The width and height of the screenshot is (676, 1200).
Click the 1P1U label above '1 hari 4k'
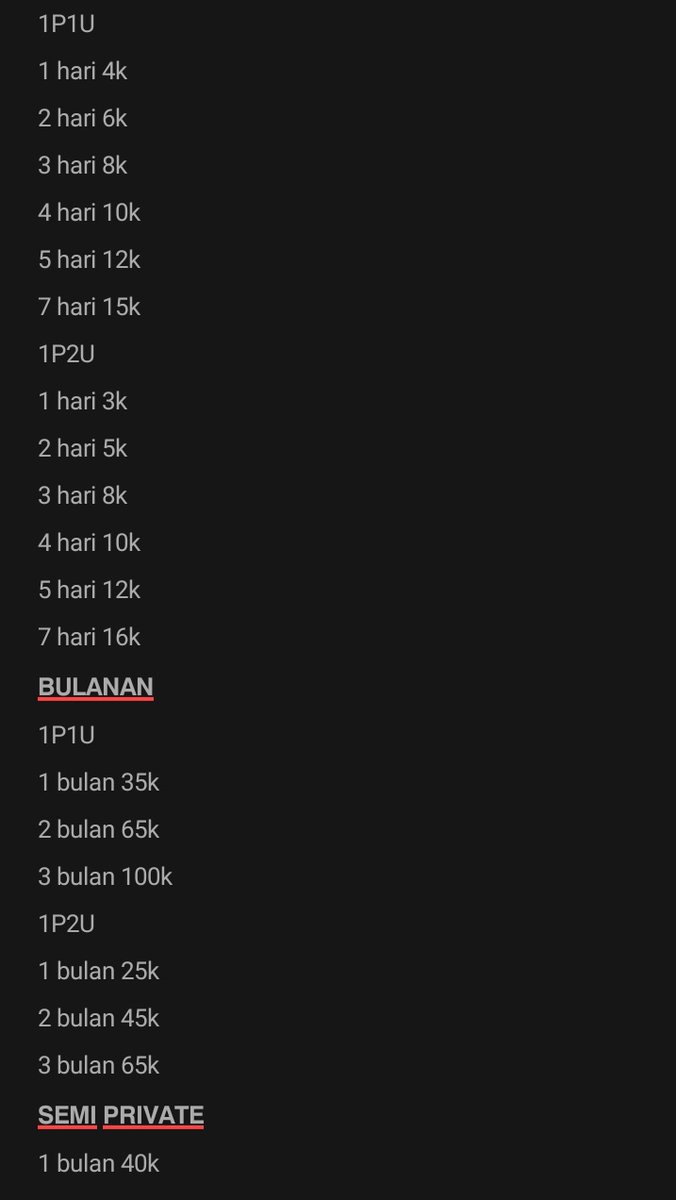point(66,24)
